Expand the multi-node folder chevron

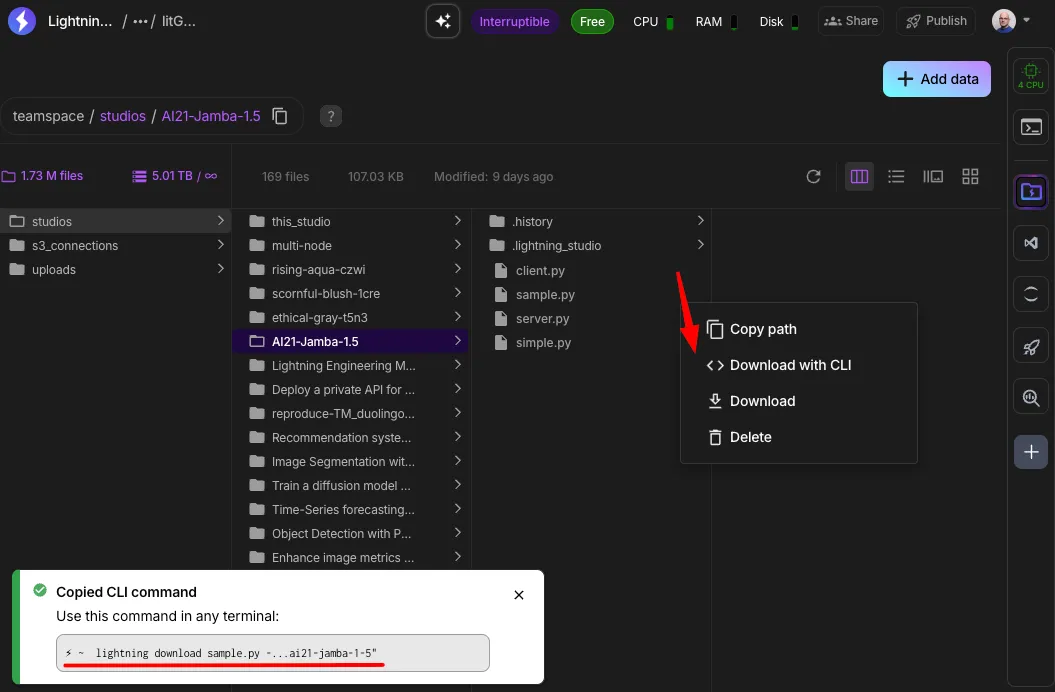pyautogui.click(x=458, y=244)
